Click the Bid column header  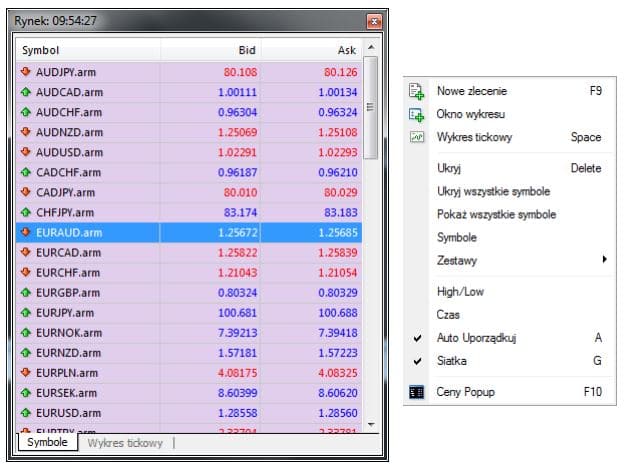(246, 49)
